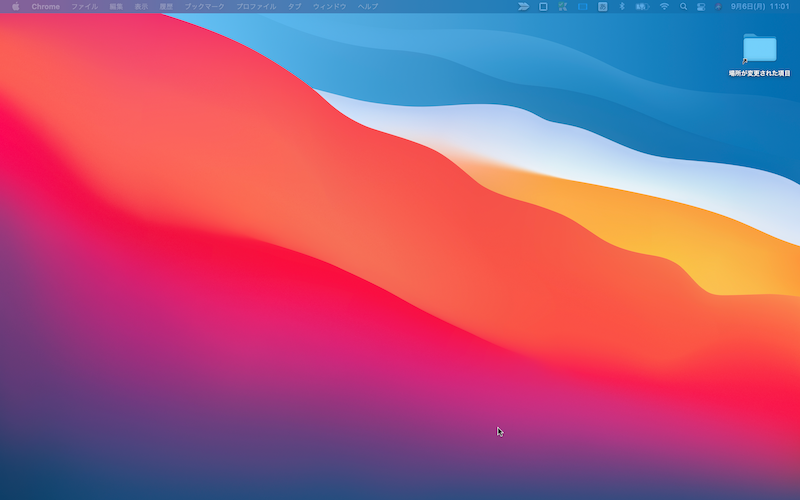
Task: Open the Bluetooth status menu
Action: point(621,7)
